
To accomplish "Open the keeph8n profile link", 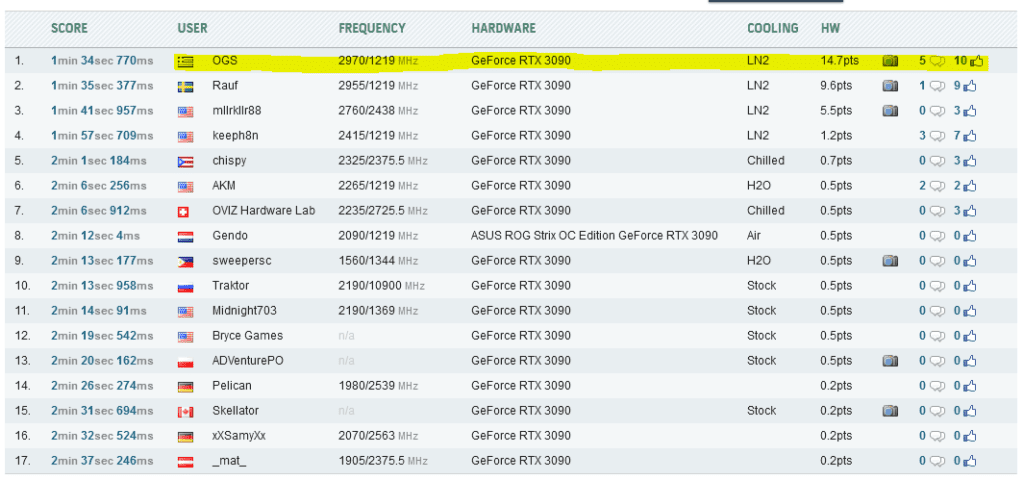I will (236, 136).
